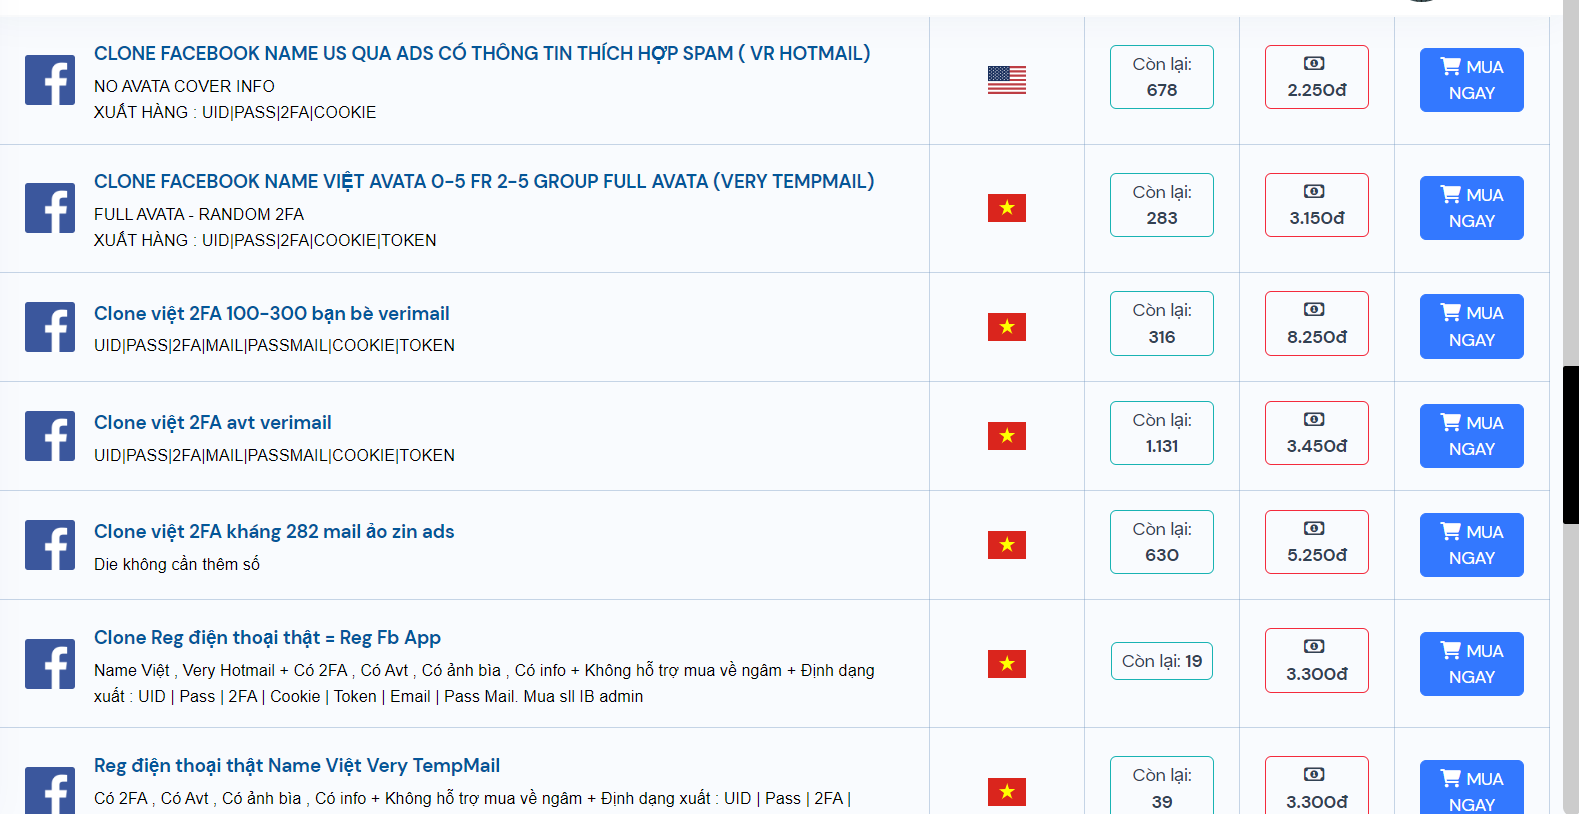Screen dimensions: 1579x814
Task: Click the page vertical scrollbar thumb
Action: click(1571, 445)
